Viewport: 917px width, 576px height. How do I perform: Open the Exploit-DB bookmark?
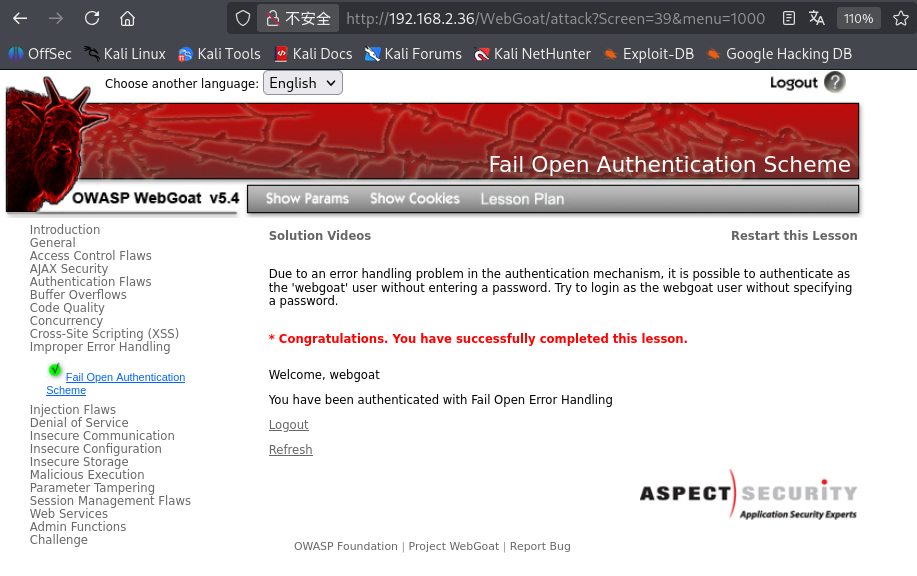649,54
